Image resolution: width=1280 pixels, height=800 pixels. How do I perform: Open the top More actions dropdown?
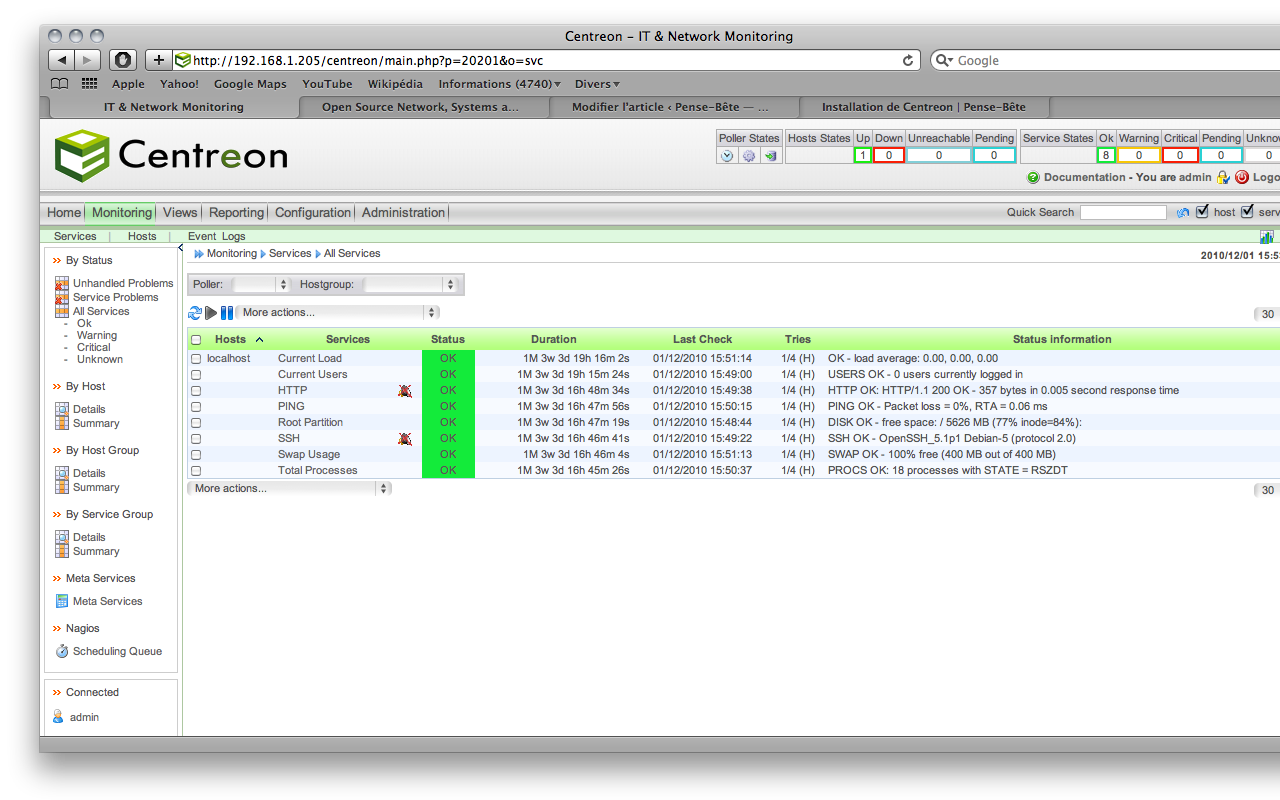tap(338, 313)
